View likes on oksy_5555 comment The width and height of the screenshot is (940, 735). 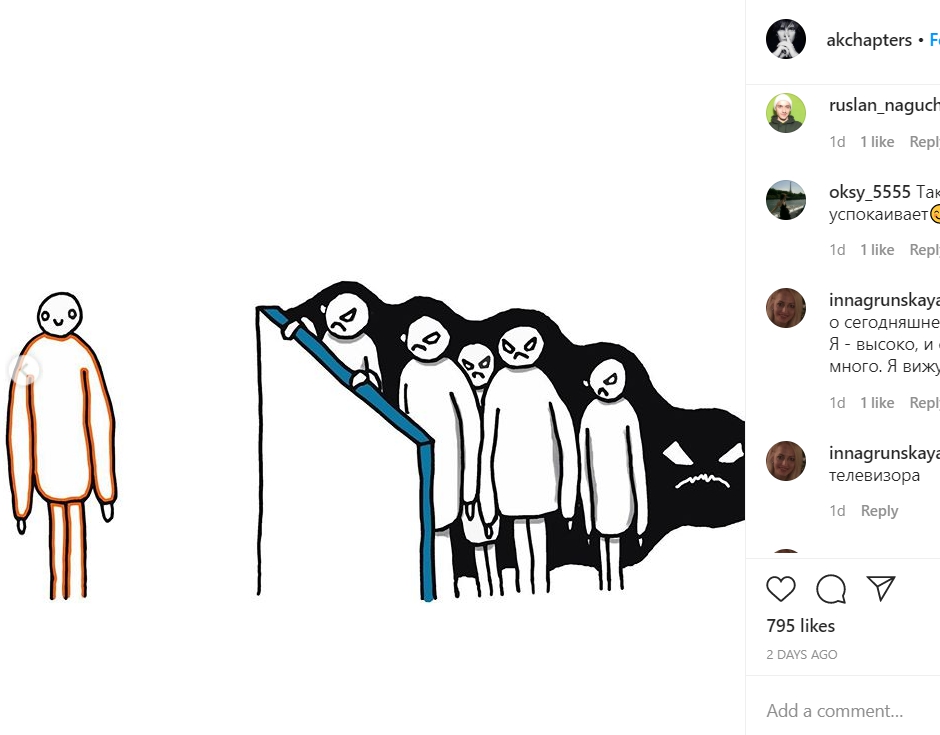click(877, 250)
